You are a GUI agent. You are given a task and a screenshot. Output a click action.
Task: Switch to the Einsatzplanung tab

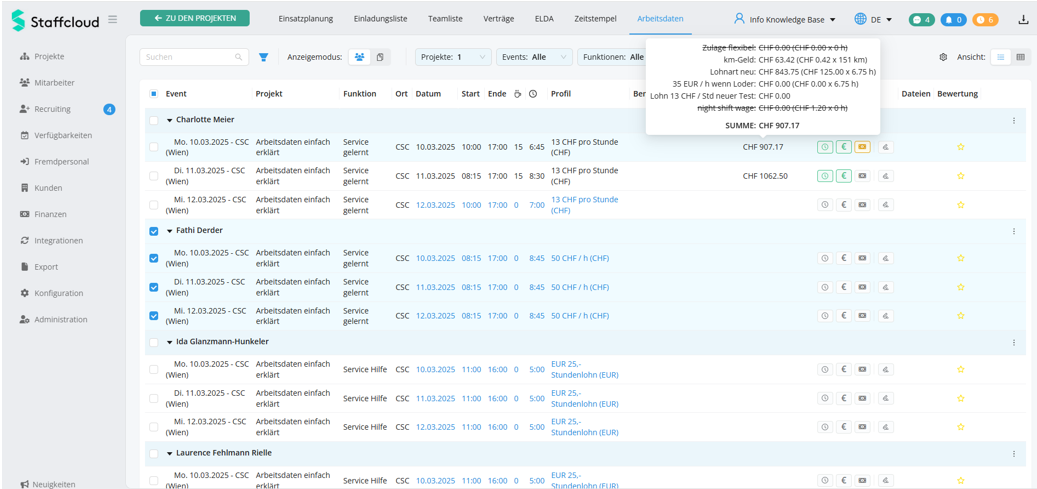click(x=306, y=19)
